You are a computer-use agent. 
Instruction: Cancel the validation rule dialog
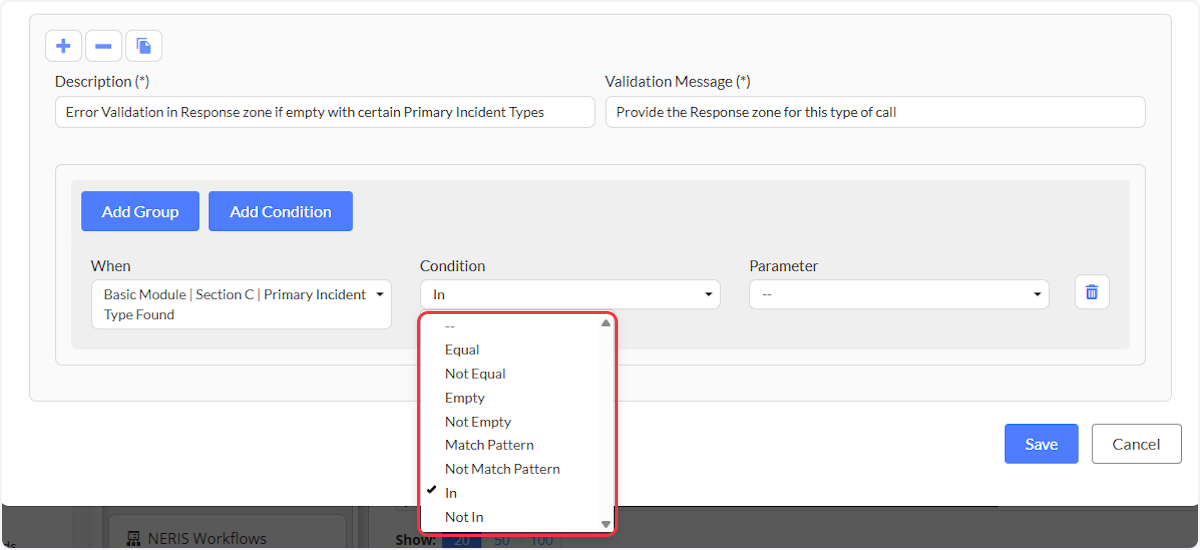point(1136,444)
